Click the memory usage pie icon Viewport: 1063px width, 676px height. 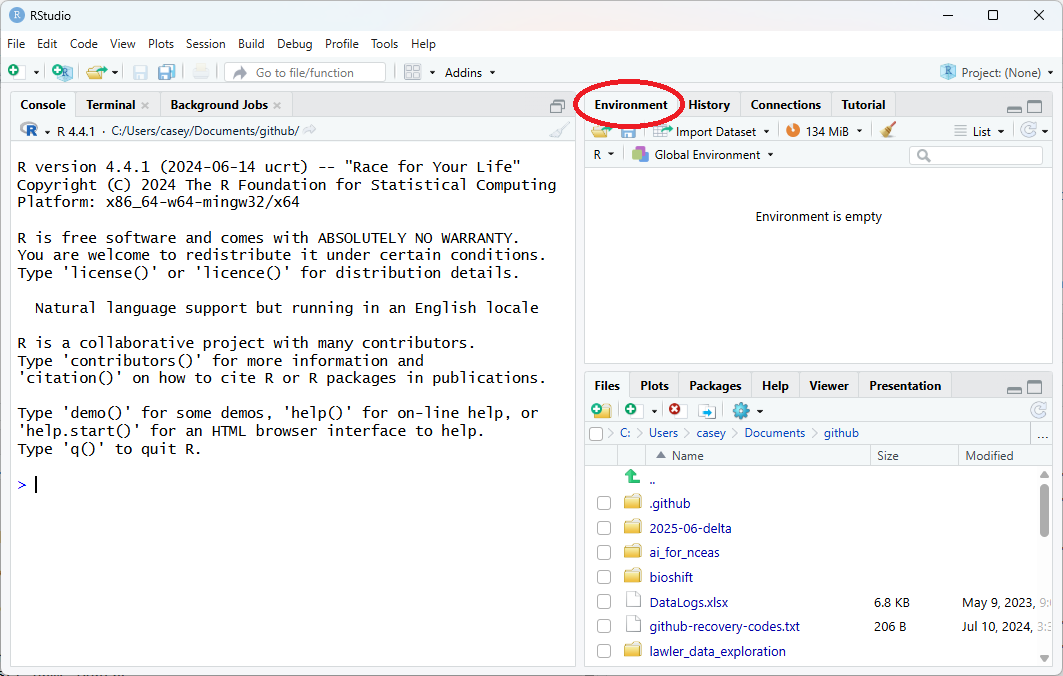pos(793,131)
